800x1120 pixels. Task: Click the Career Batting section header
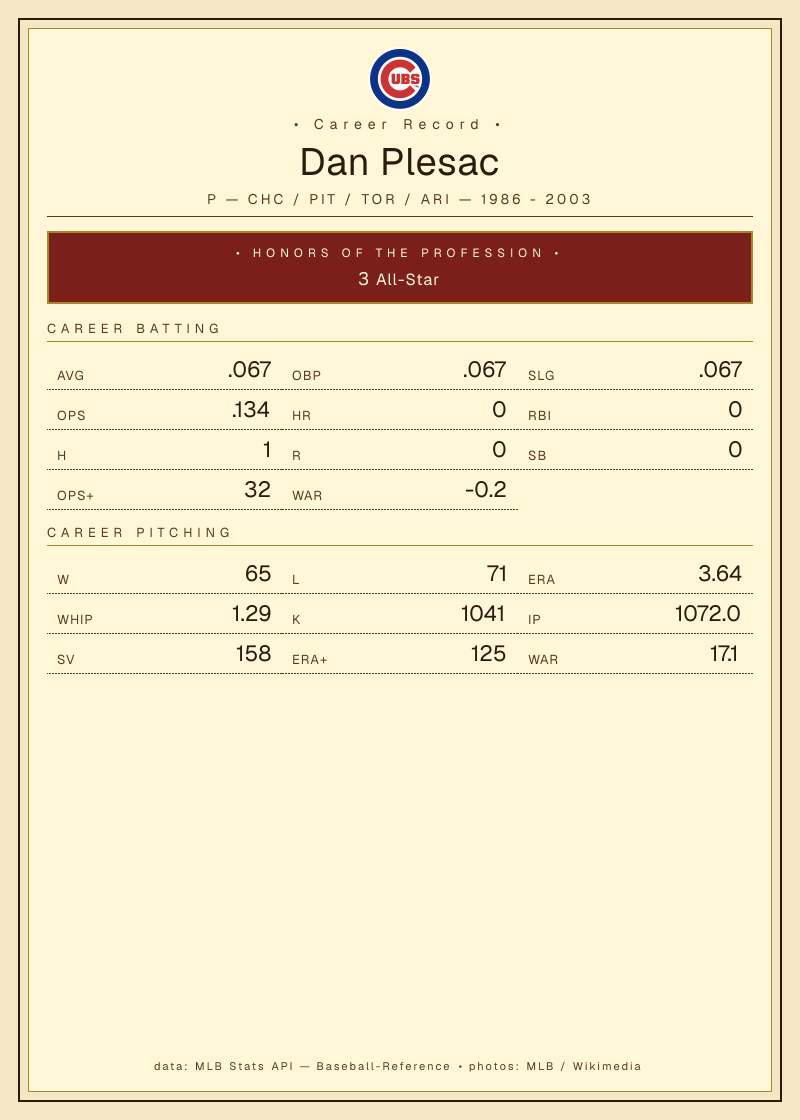[x=134, y=329]
